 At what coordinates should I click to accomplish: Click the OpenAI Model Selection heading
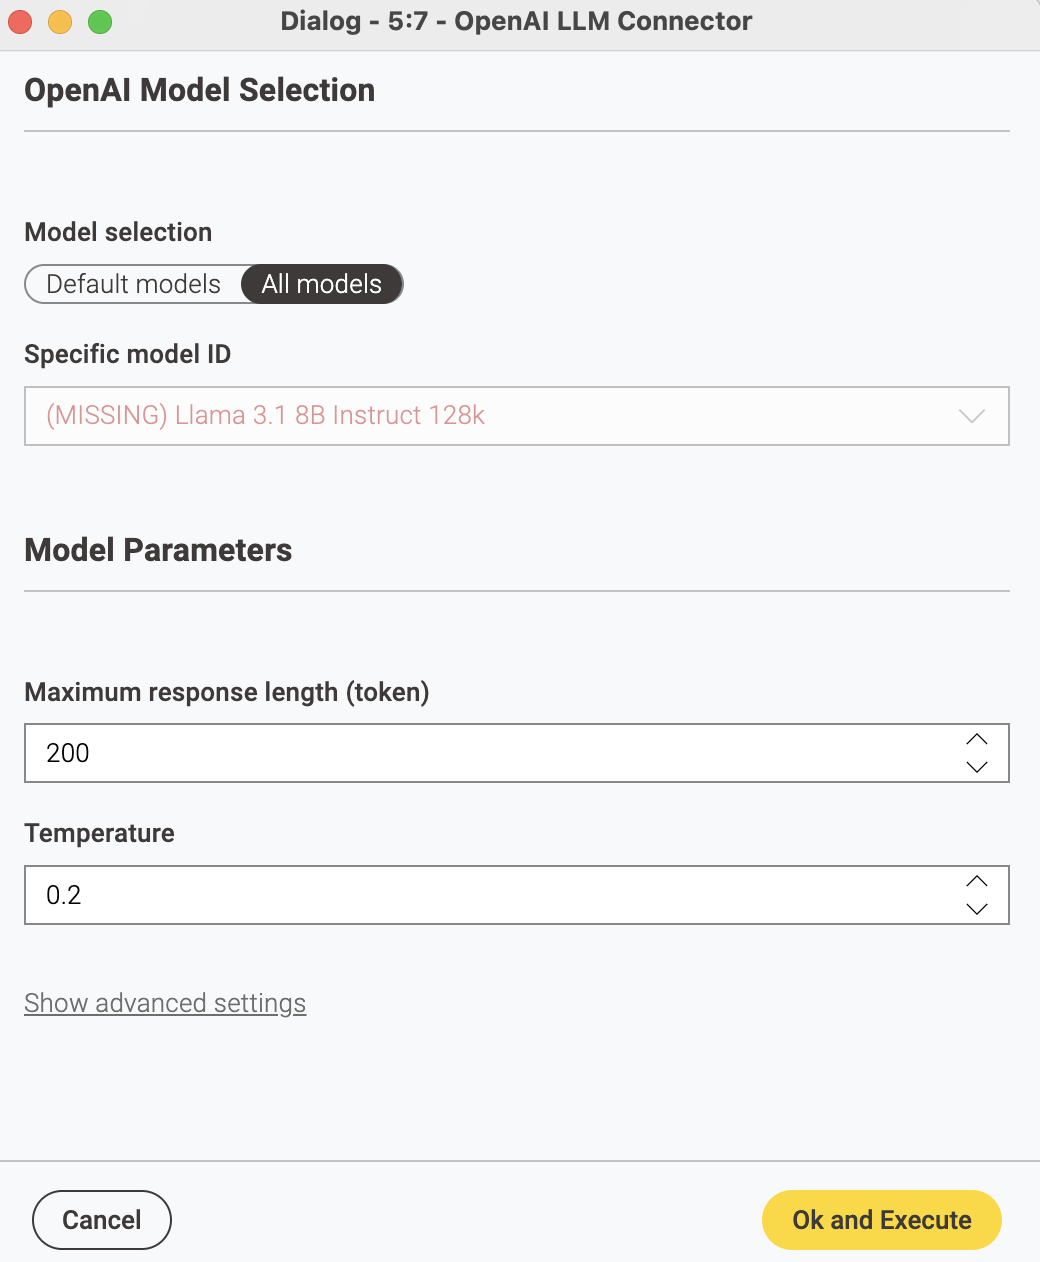coord(200,90)
